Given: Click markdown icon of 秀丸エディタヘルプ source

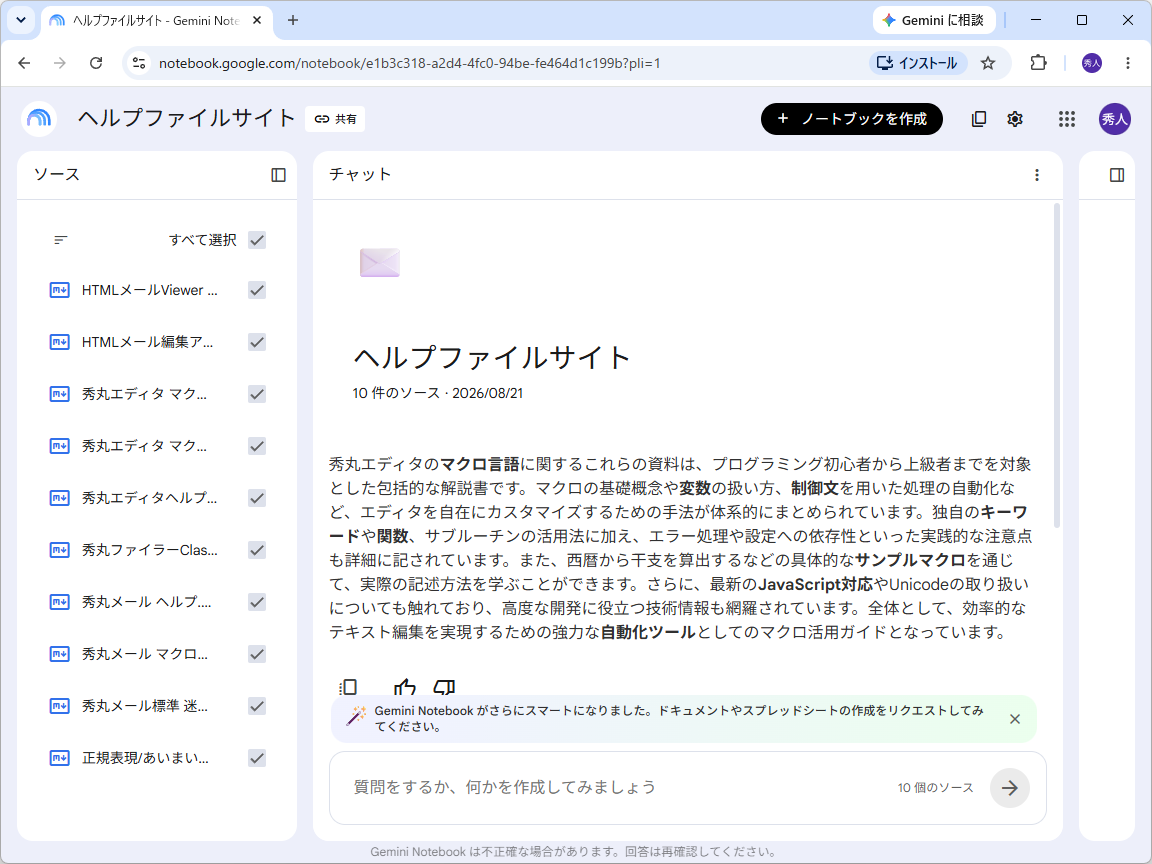Looking at the screenshot, I should (60, 498).
